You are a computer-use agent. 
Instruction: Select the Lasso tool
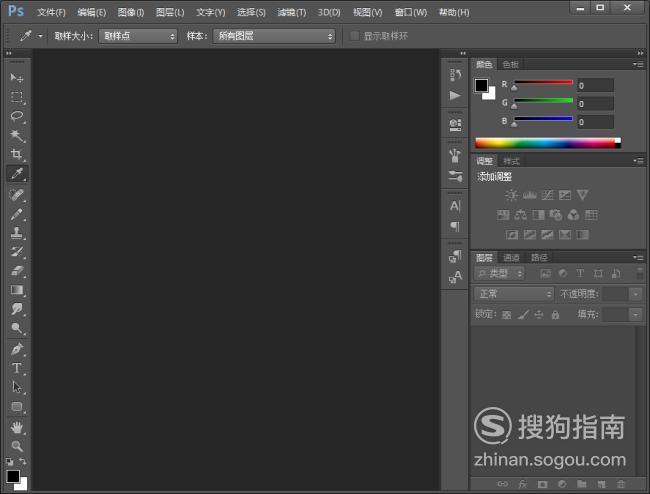[x=17, y=116]
